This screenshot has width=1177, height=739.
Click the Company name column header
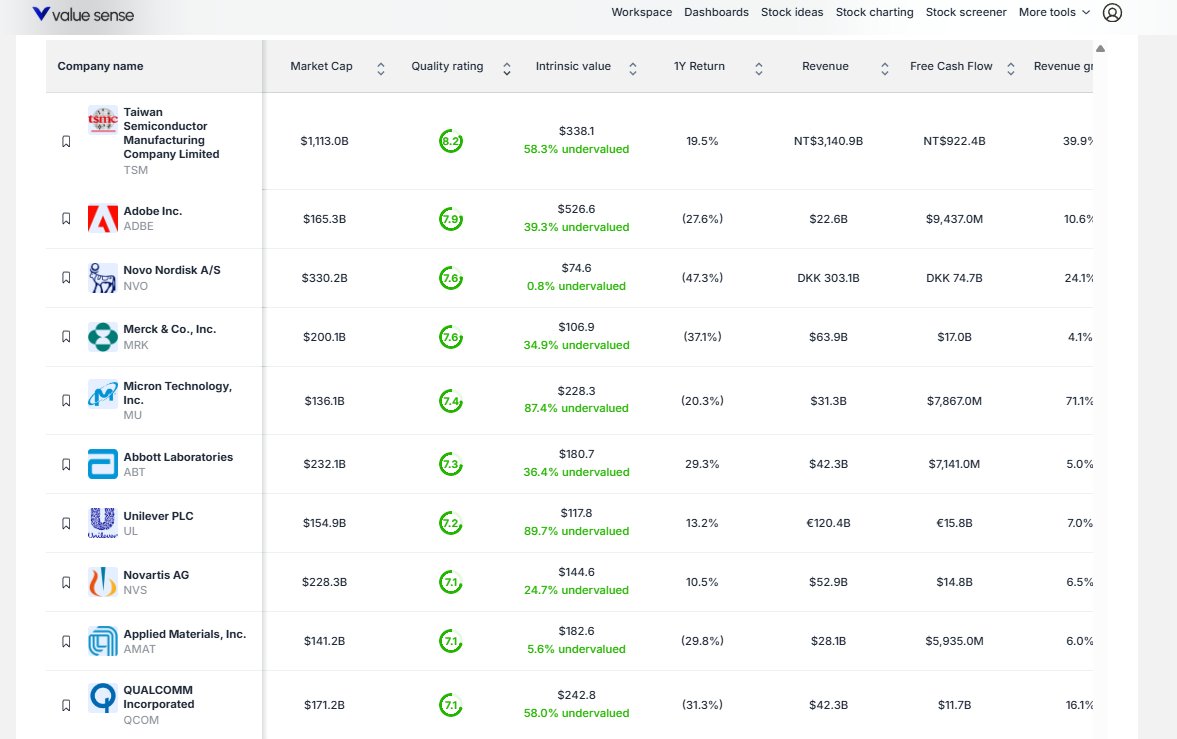click(x=100, y=66)
